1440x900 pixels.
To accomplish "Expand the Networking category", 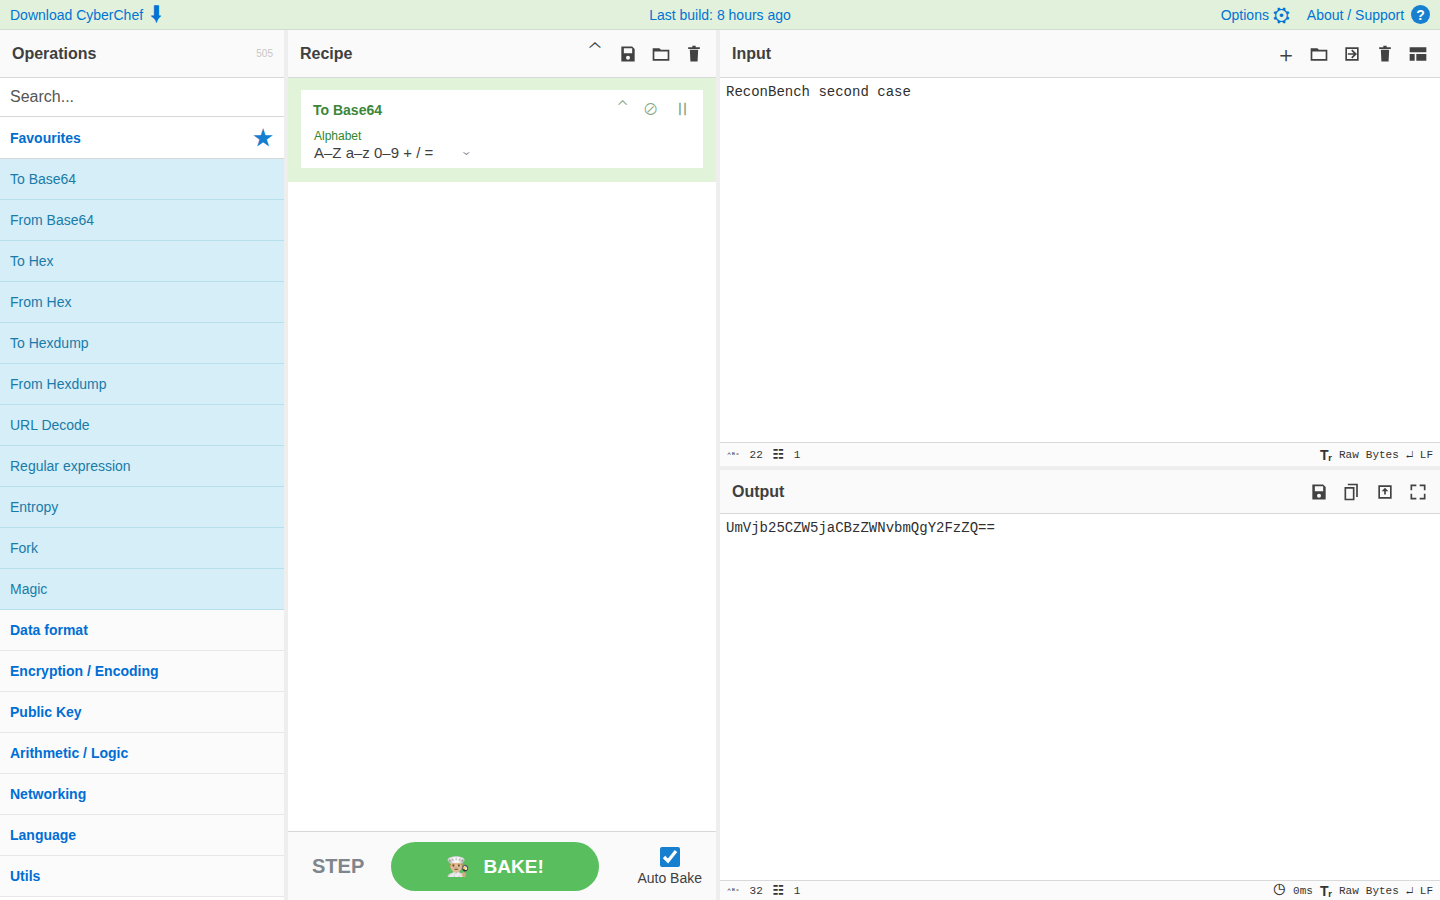I will click(142, 794).
